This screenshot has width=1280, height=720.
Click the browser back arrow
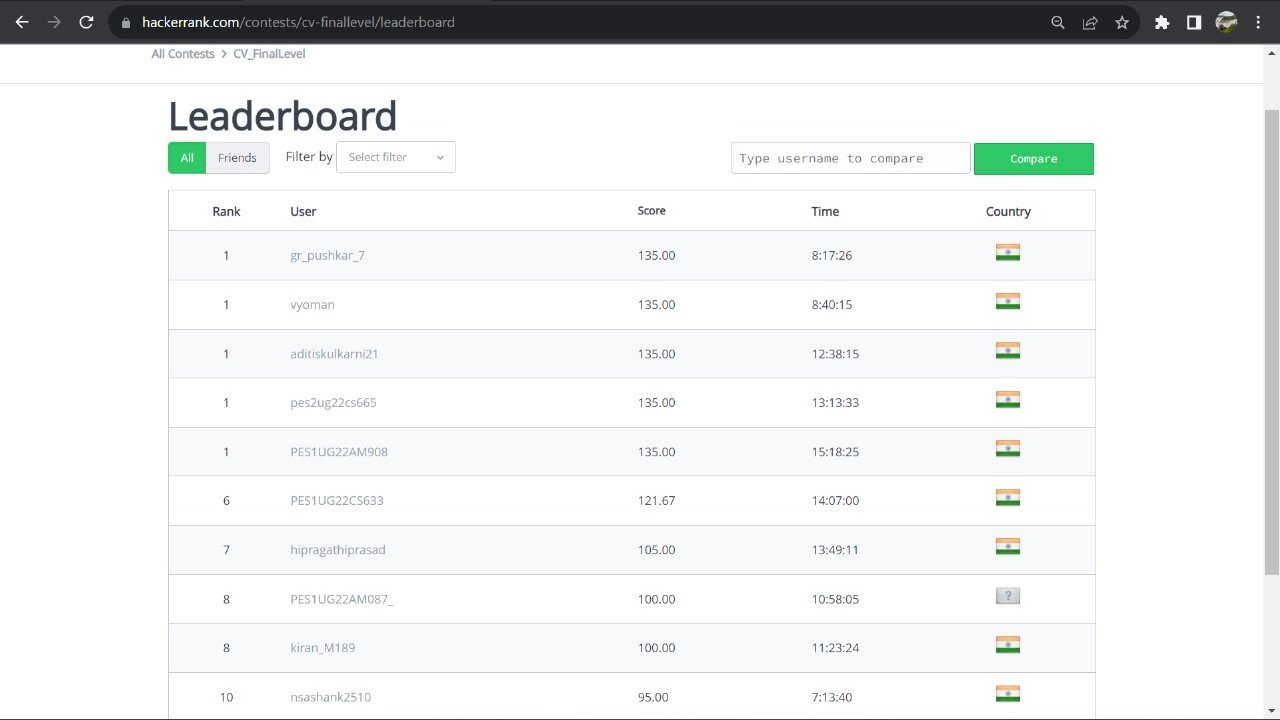click(x=22, y=22)
